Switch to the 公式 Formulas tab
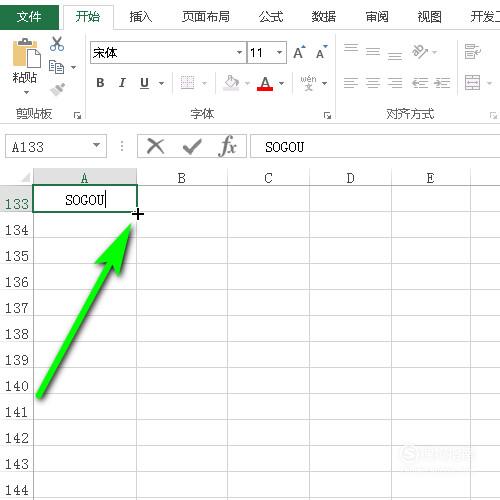The width and height of the screenshot is (500, 500). (x=271, y=17)
